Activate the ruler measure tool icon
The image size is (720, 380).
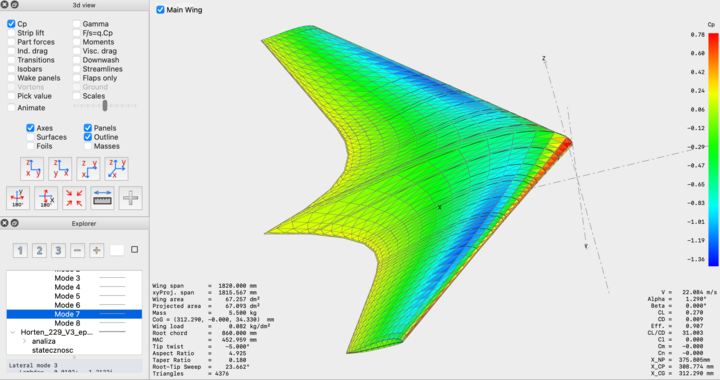[102, 198]
